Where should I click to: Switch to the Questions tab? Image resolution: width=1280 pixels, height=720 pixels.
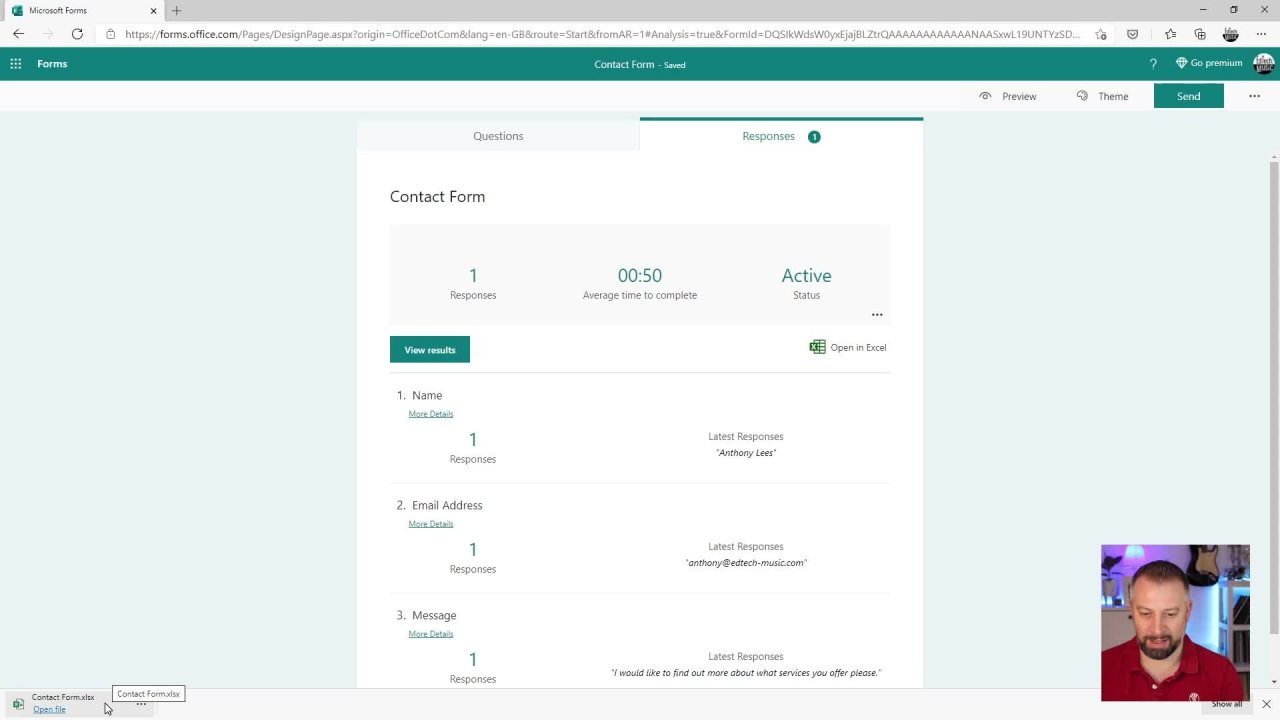pos(498,136)
